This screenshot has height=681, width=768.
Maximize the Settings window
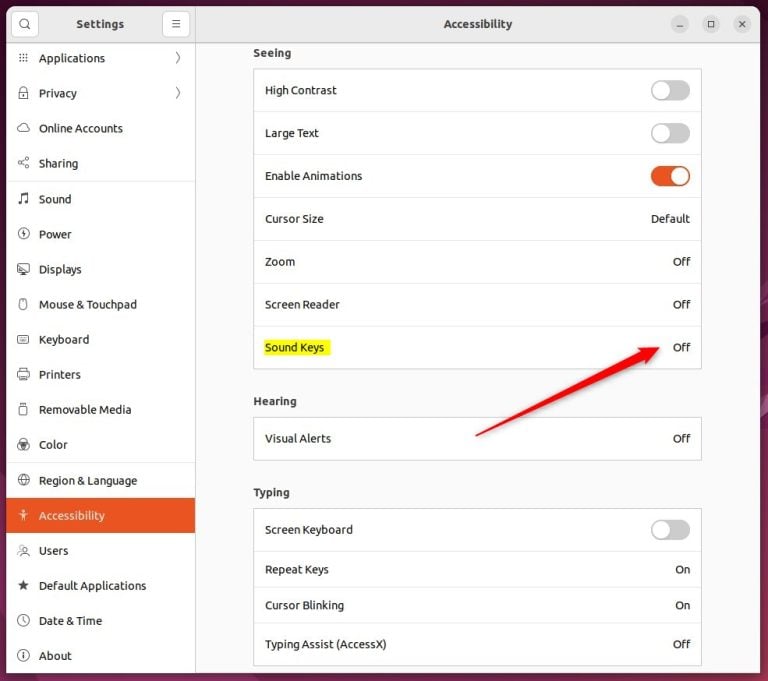(x=711, y=24)
